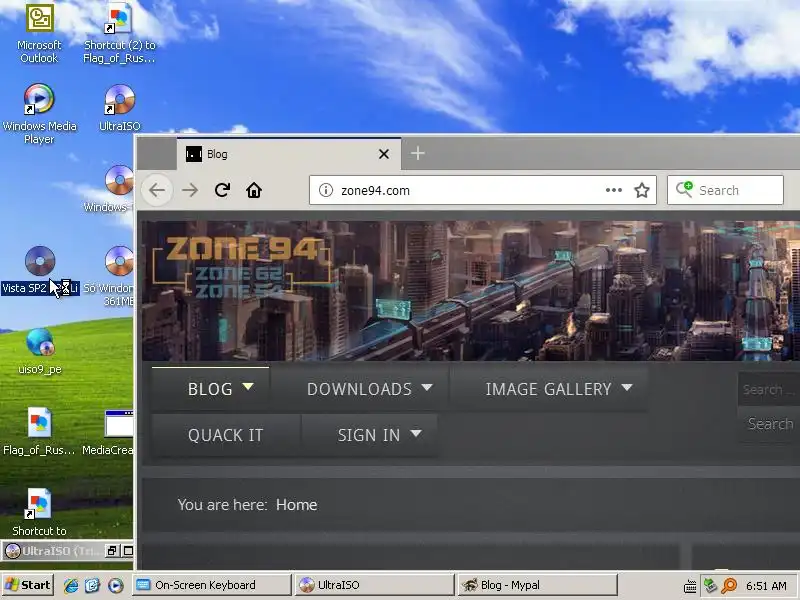Open the DOWNLOADS menu item
Viewport: 800px width, 600px height.
coord(360,389)
